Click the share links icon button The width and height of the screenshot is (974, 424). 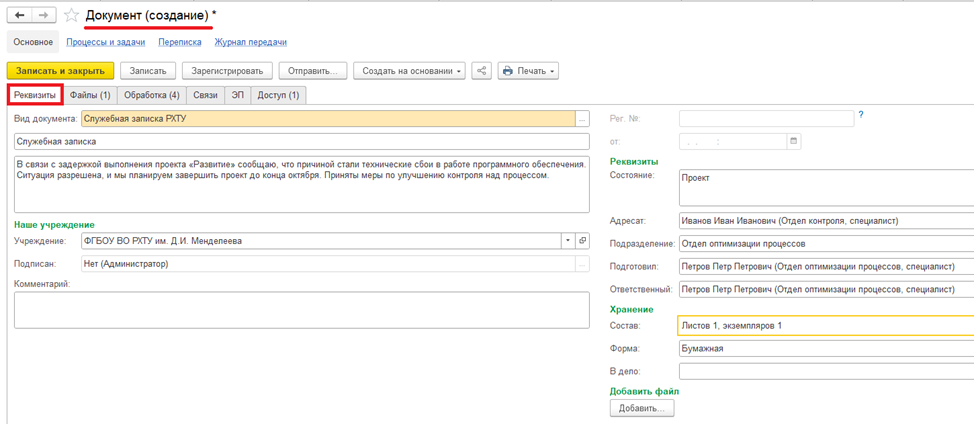(482, 71)
